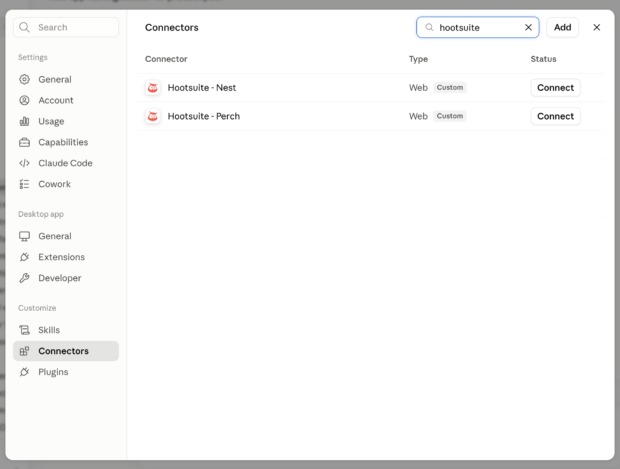Screen dimensions: 620x469
Task: Open the Developer settings
Action: coord(66,278)
